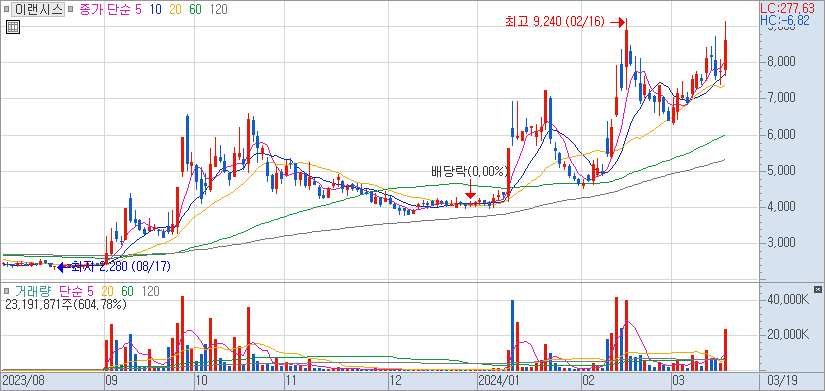This screenshot has height=391, width=825.
Task: Click the 5,000 price axis label
Action: [780, 171]
